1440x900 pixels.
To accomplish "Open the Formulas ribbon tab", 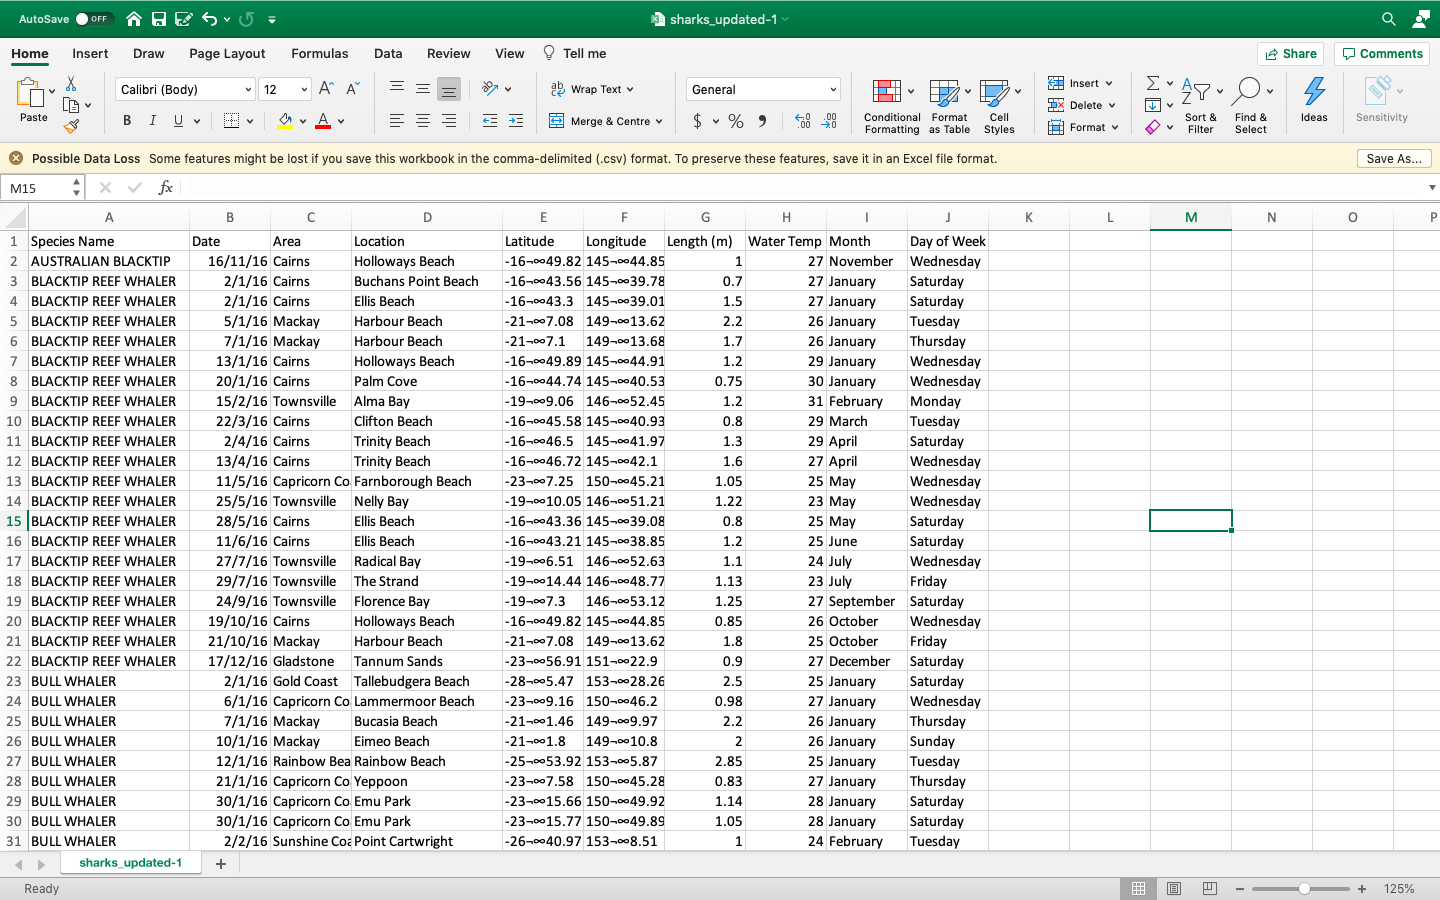I will (x=320, y=53).
